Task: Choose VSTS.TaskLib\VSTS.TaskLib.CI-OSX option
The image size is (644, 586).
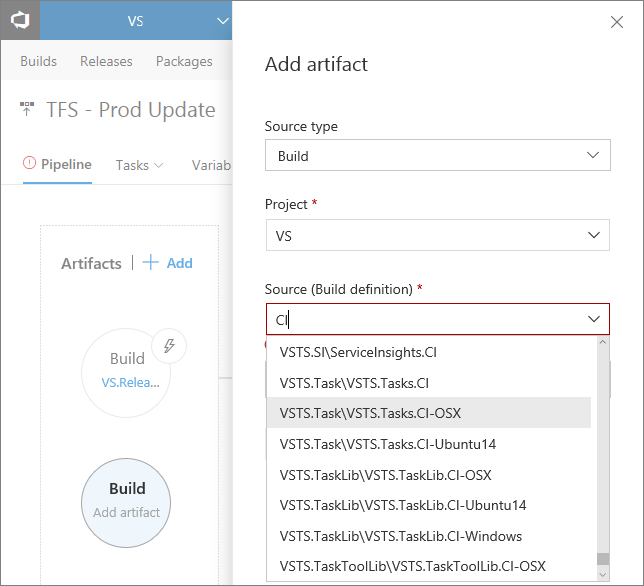Action: click(x=429, y=475)
